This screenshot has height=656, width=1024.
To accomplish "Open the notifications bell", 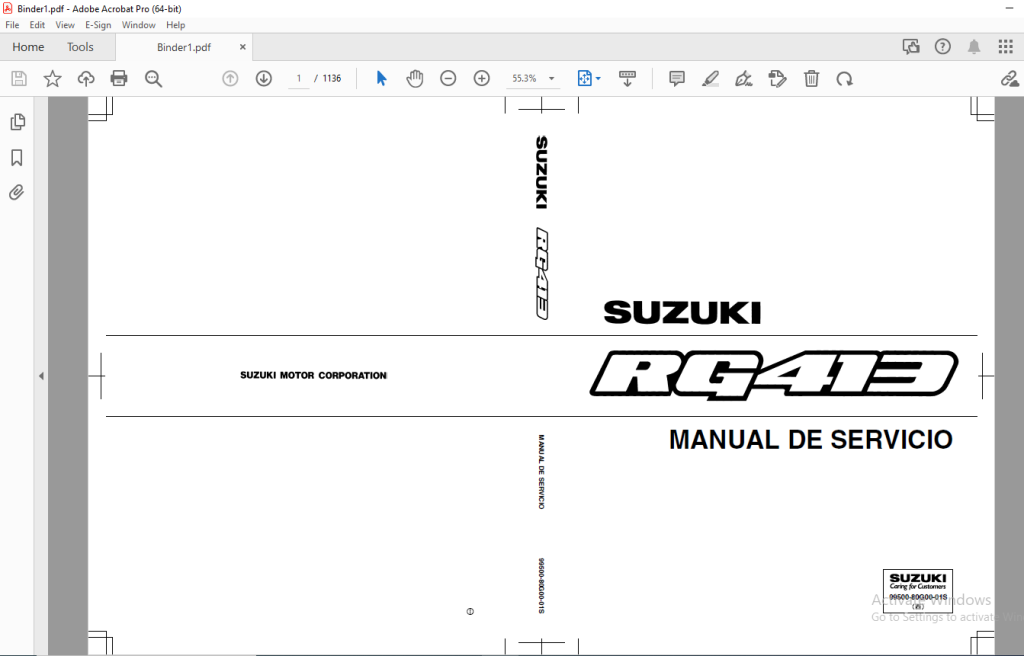I will 974,46.
